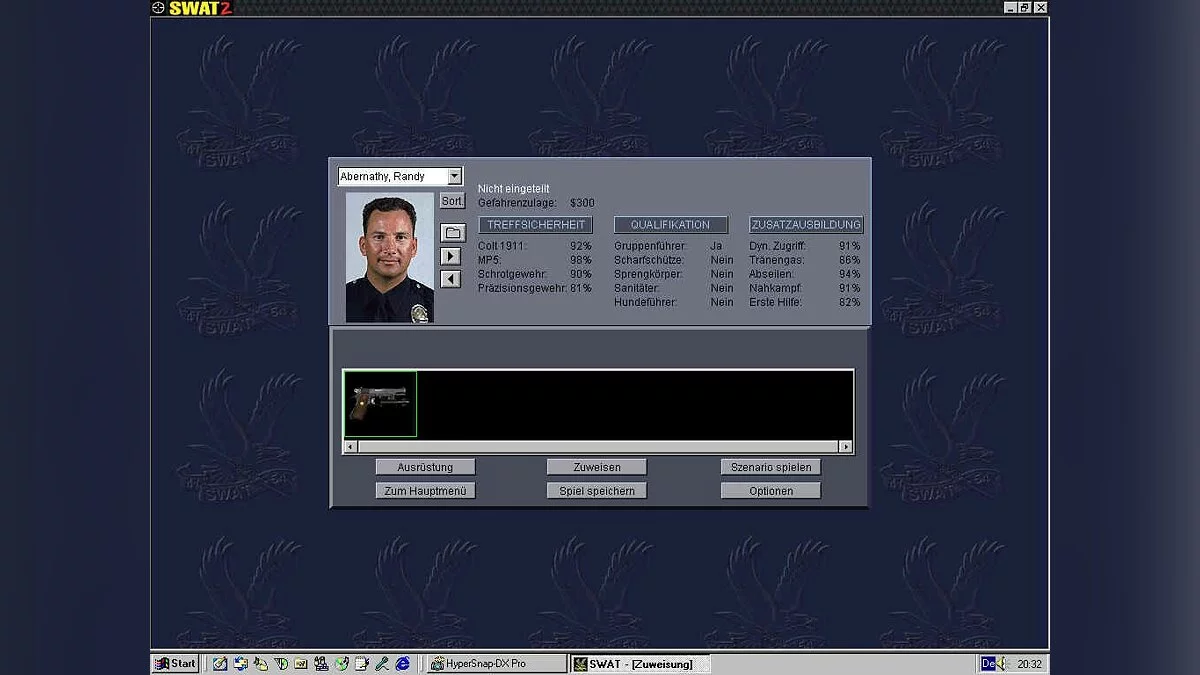Viewport: 1200px width, 675px height.
Task: Go to previous officer with left arrow
Action: click(451, 279)
